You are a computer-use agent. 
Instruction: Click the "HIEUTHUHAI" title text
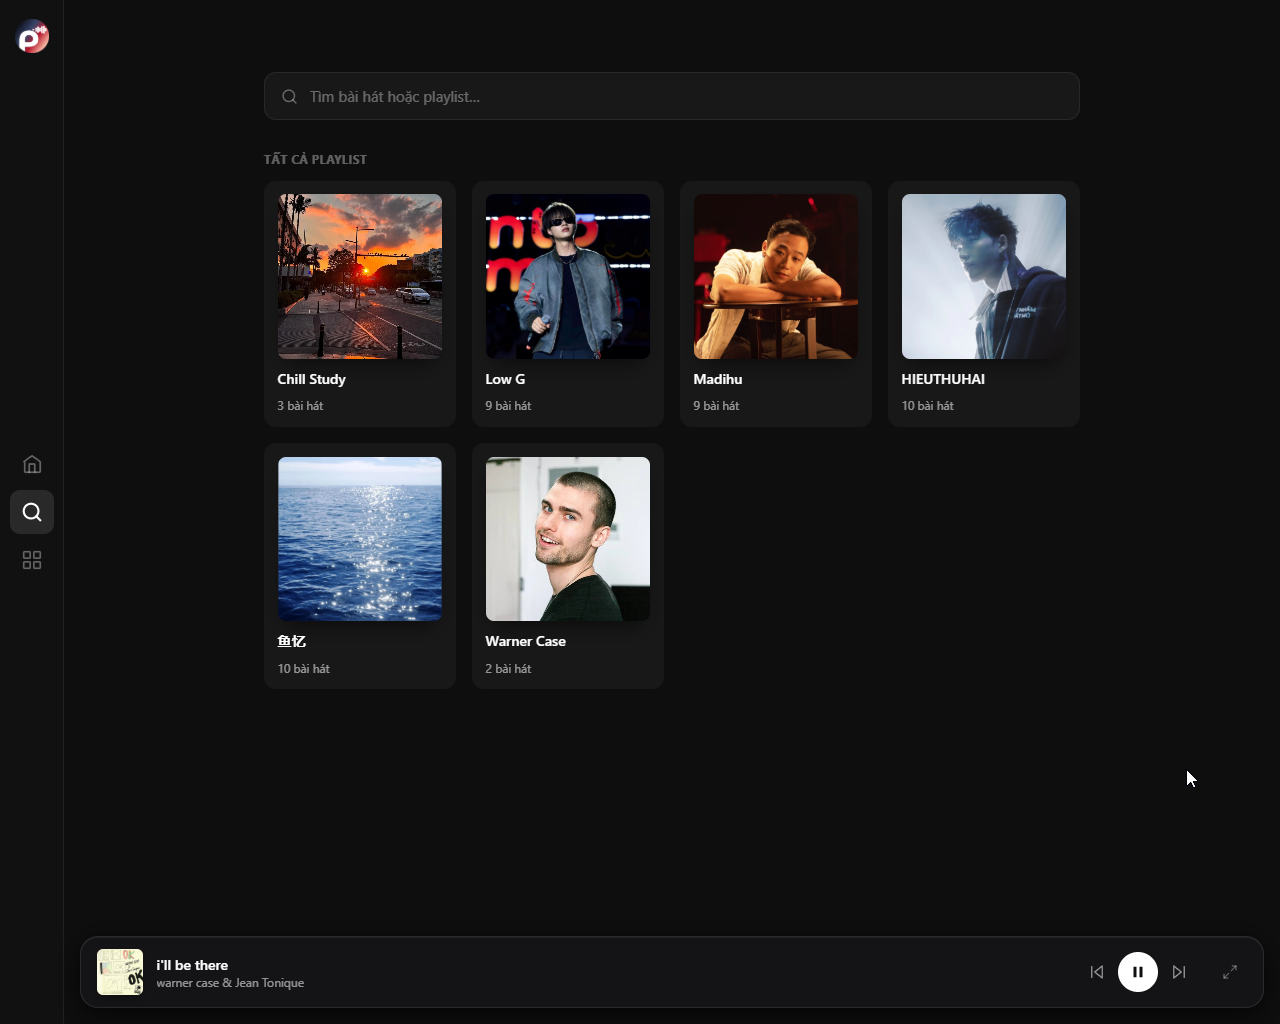pos(943,379)
